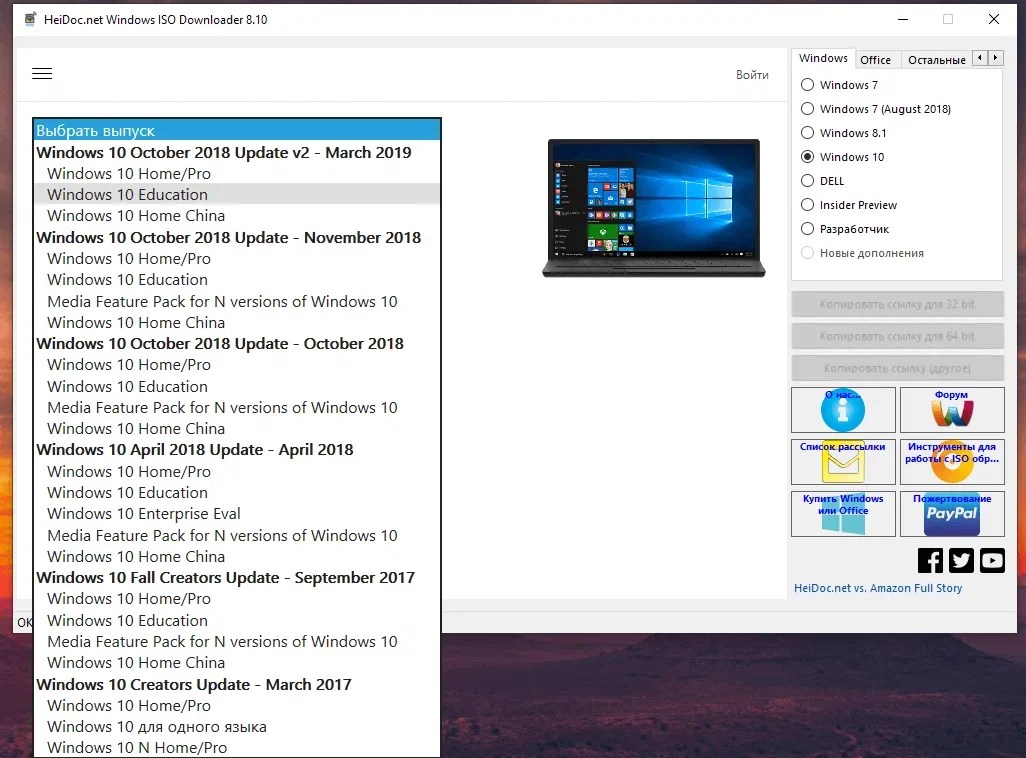Open the Facebook page
The height and width of the screenshot is (758, 1026).
(x=929, y=560)
